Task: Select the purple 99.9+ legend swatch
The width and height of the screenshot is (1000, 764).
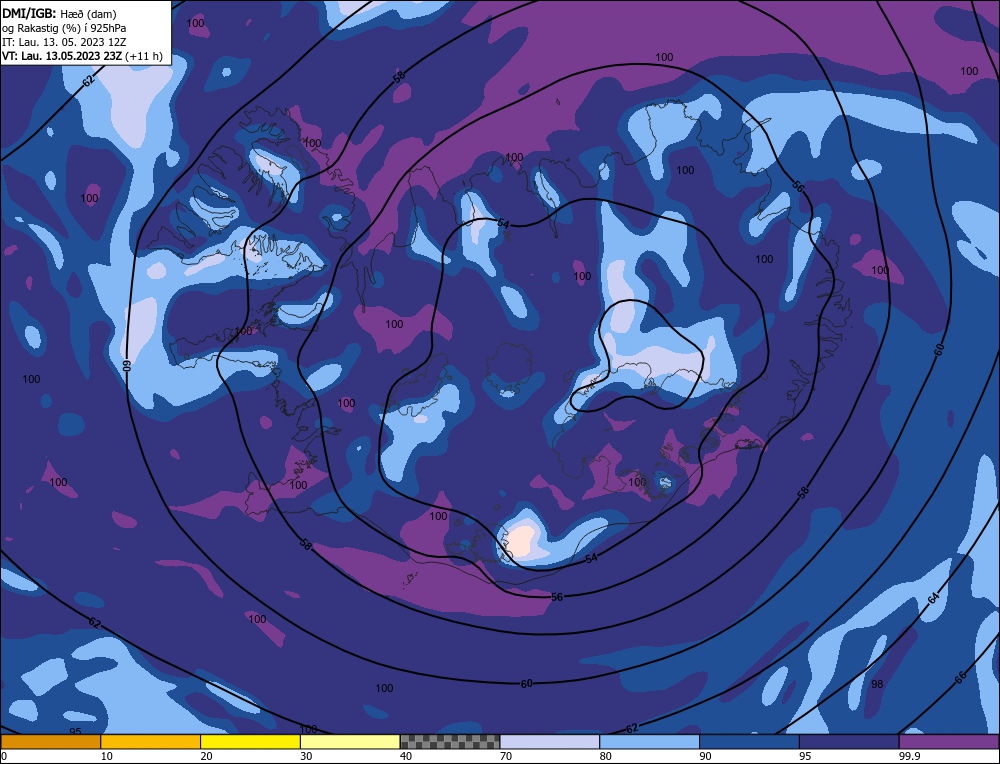Action: point(950,742)
